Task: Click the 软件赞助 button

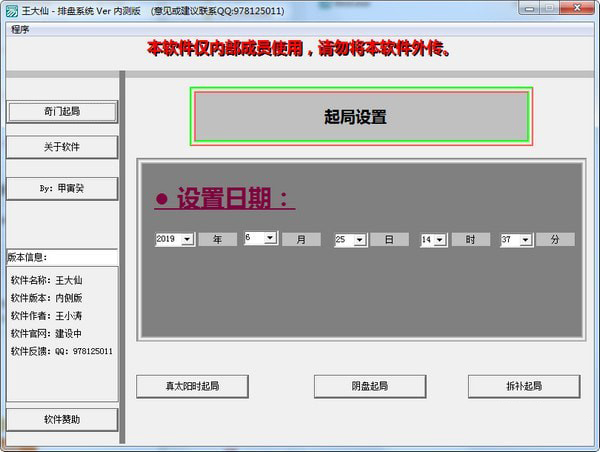Action: (x=62, y=419)
